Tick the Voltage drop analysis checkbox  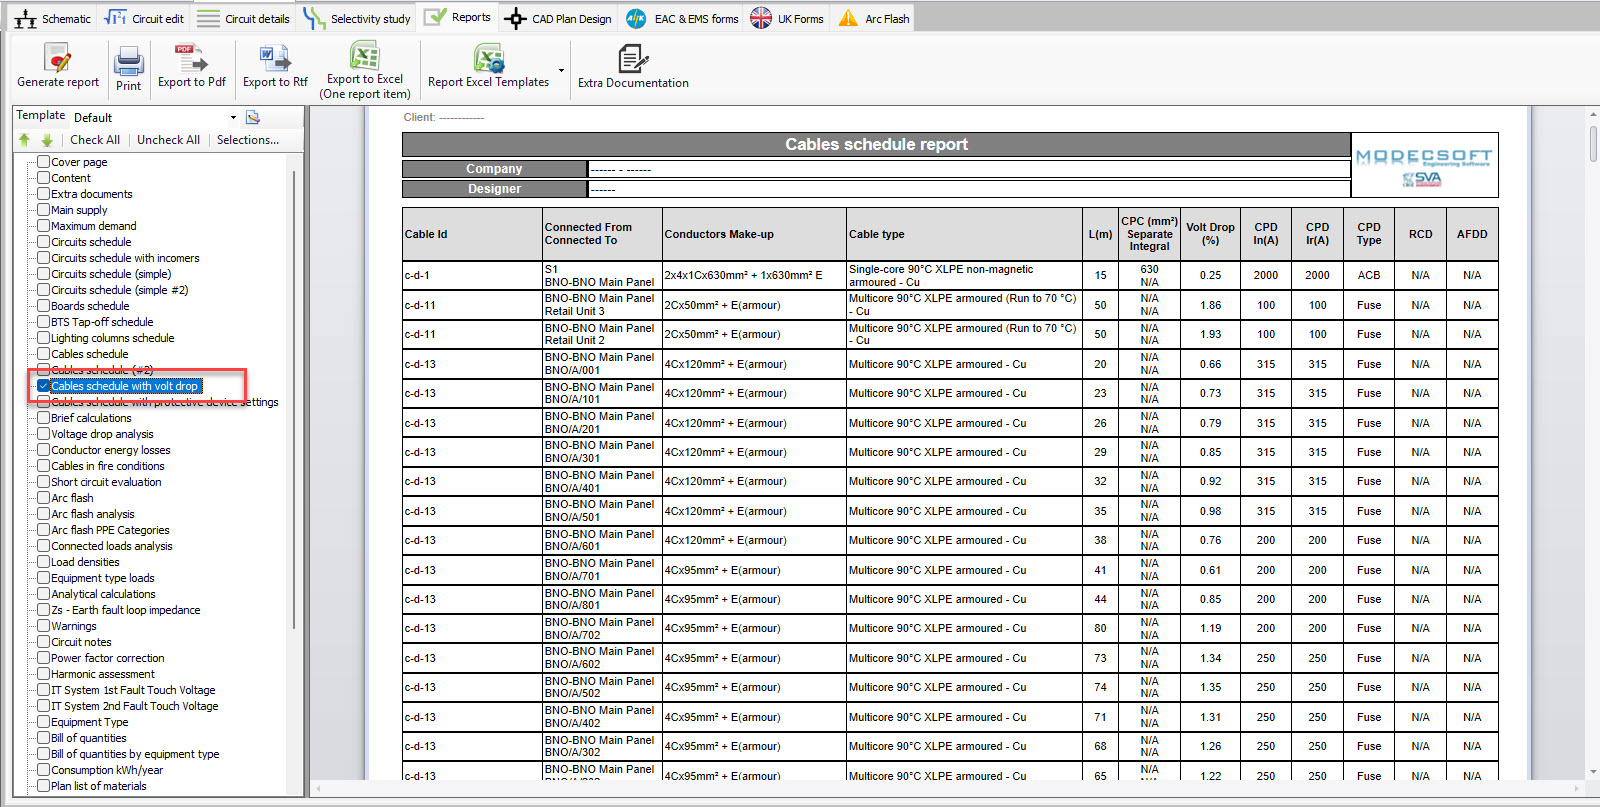(43, 433)
